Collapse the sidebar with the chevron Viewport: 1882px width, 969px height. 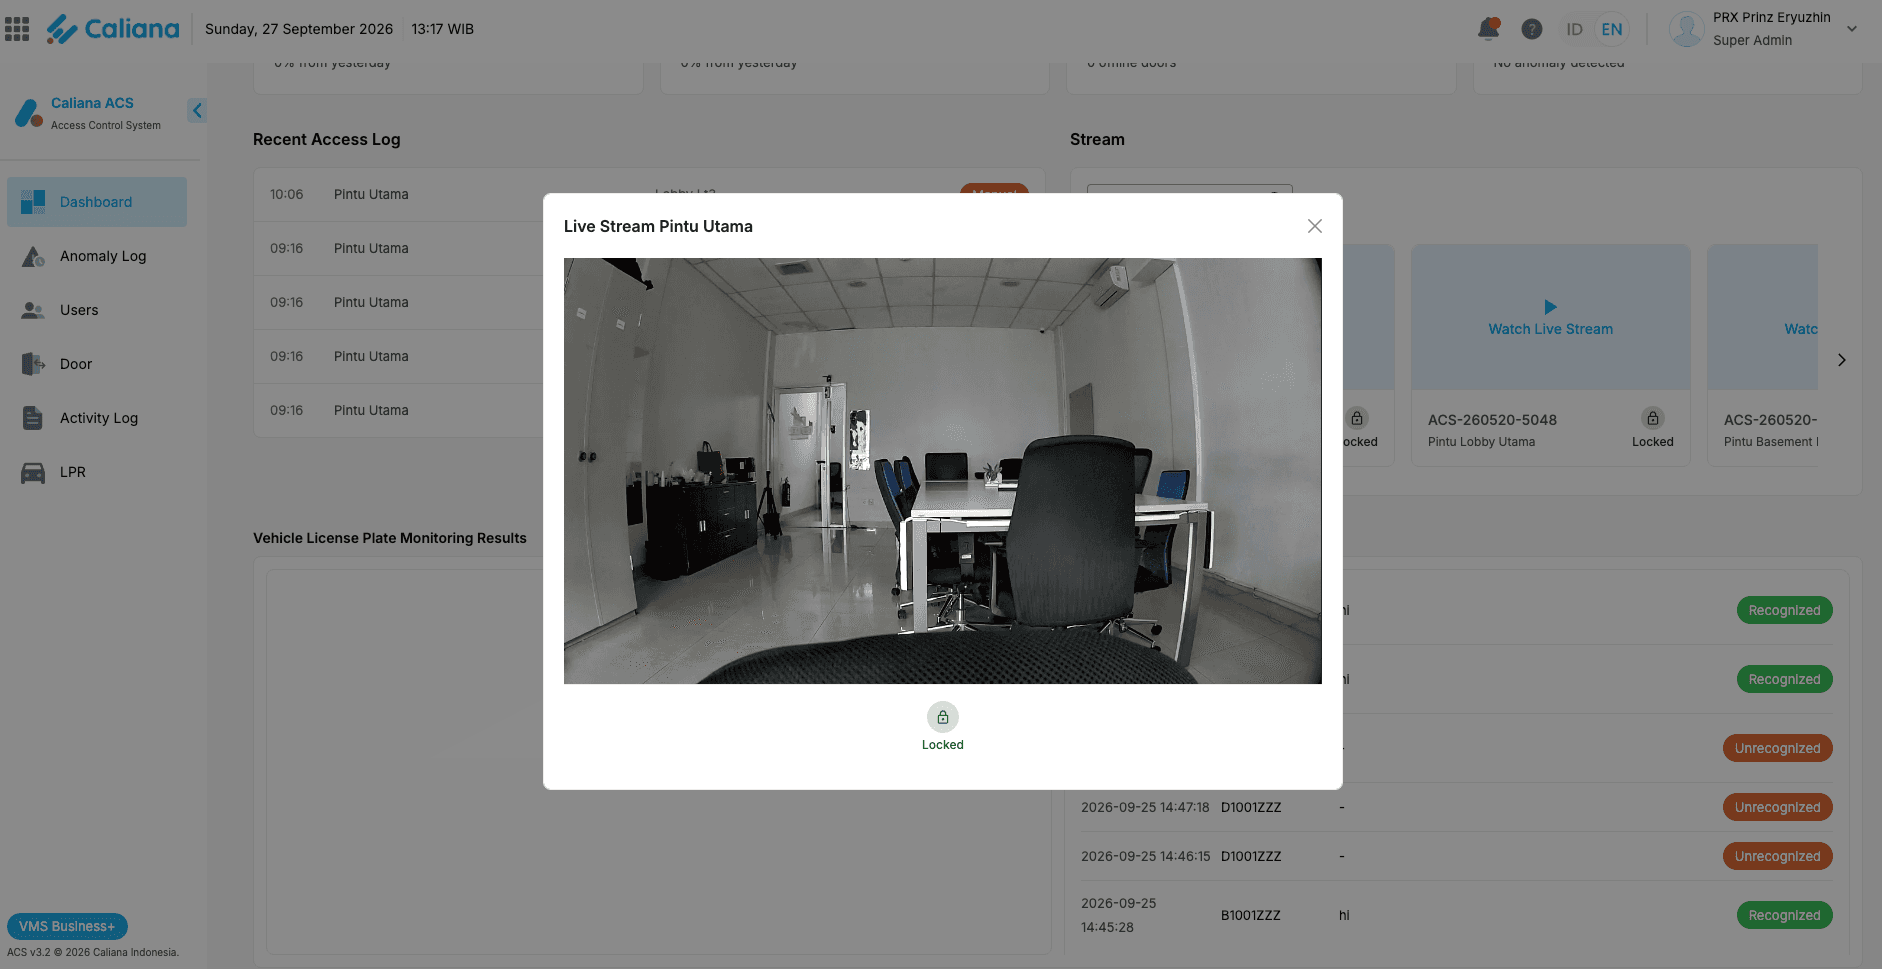click(x=197, y=110)
